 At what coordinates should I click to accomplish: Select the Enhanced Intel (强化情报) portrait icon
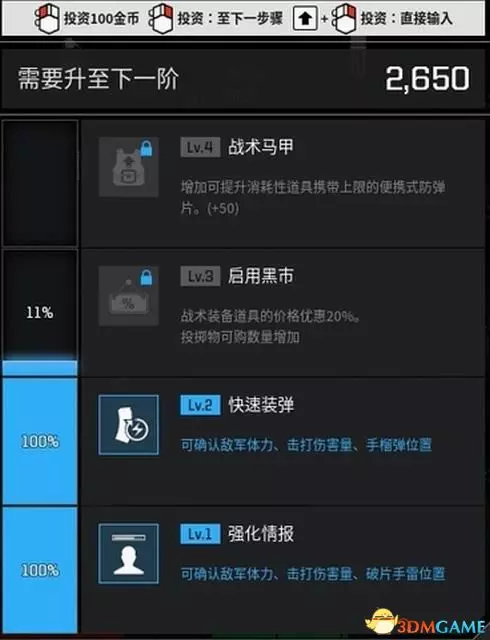(128, 553)
